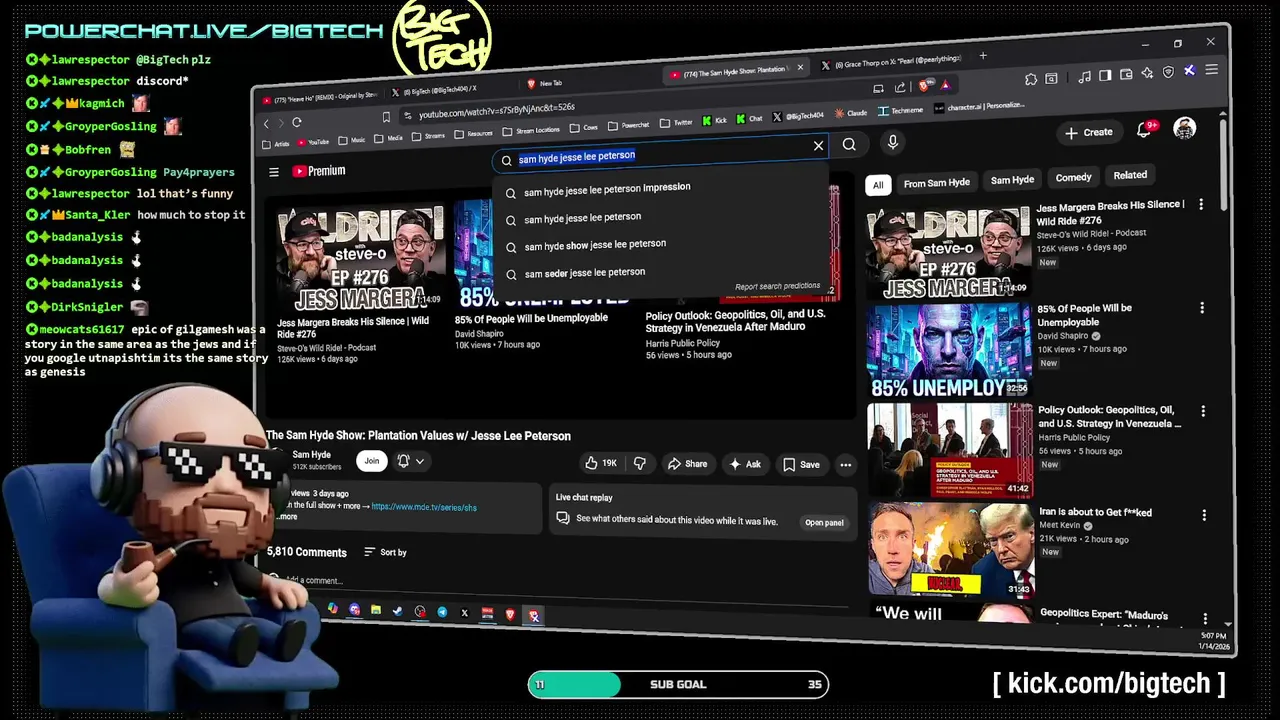Open sidebar thumbnail of Iran is about to video

[x=950, y=549]
